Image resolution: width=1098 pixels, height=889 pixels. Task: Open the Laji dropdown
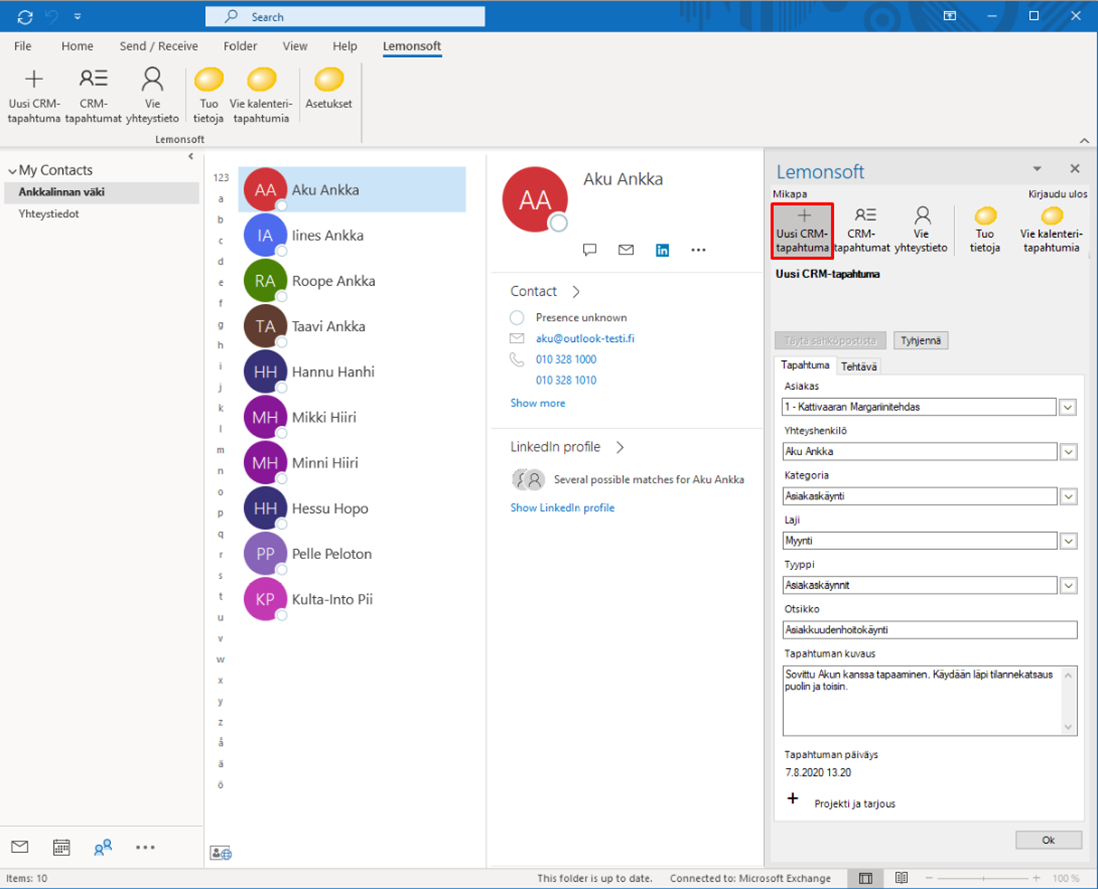1068,541
